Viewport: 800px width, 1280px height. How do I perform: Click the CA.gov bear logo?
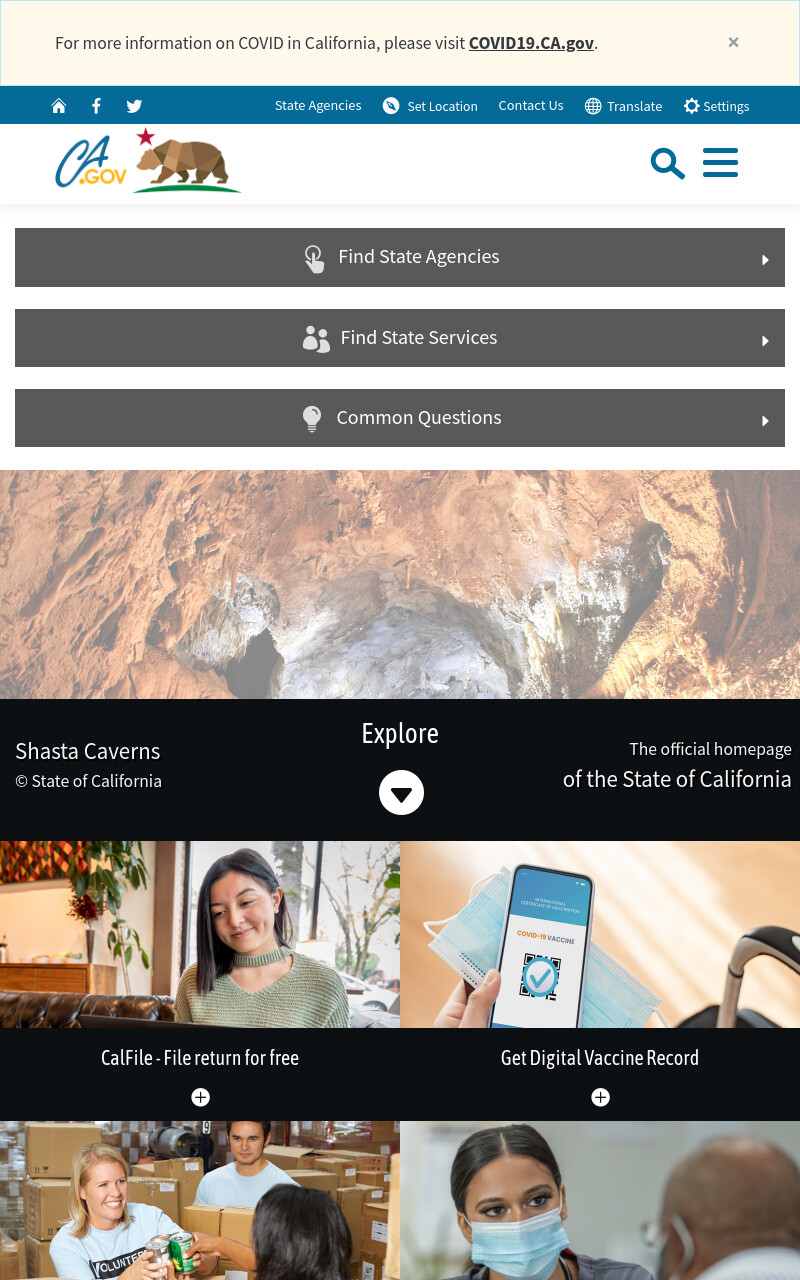(148, 160)
